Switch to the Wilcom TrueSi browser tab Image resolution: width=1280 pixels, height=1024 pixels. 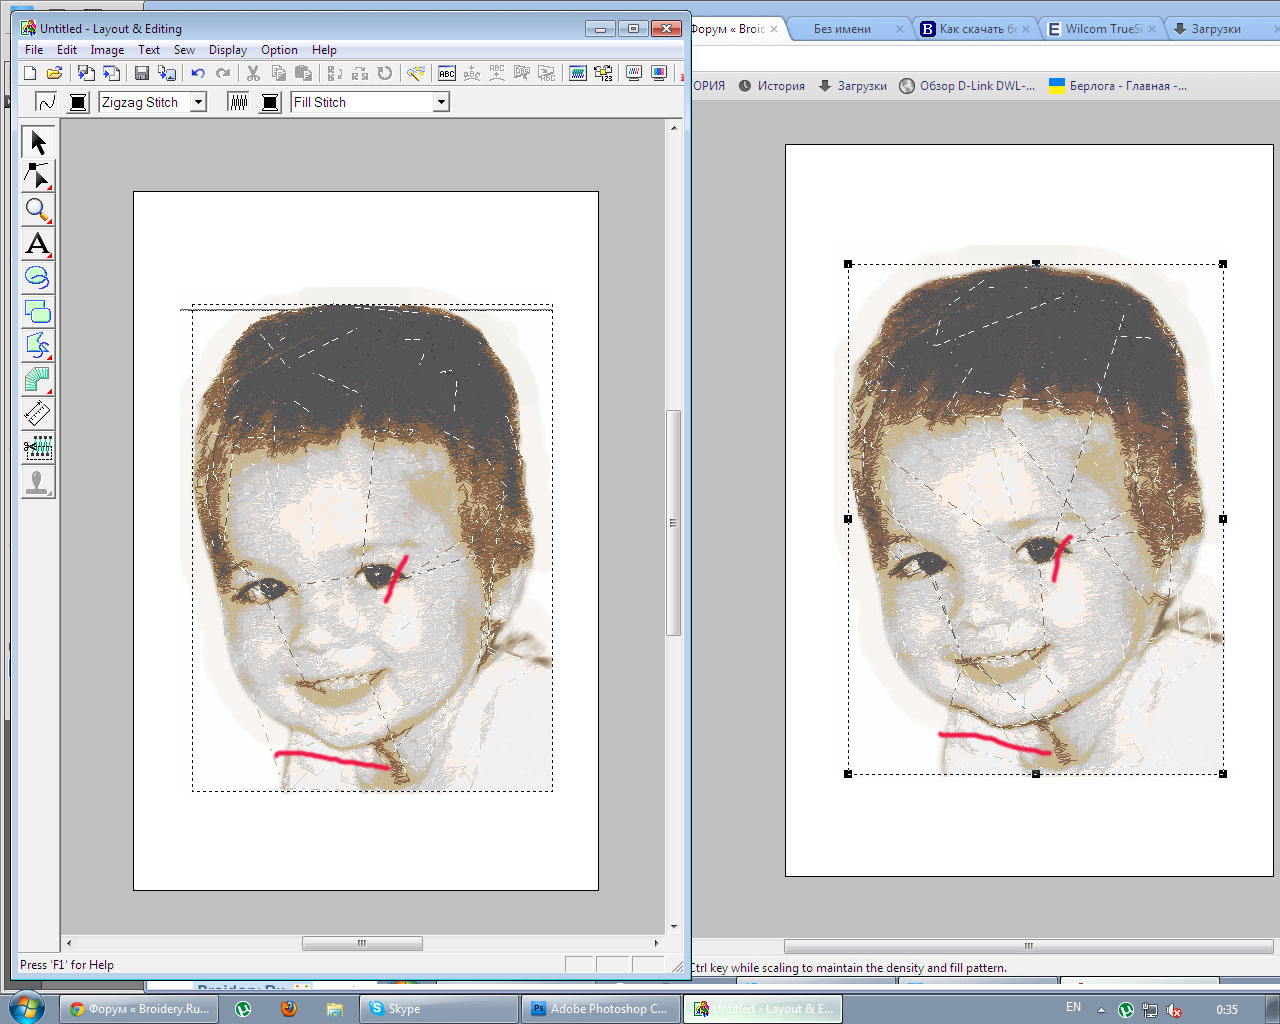click(1101, 29)
